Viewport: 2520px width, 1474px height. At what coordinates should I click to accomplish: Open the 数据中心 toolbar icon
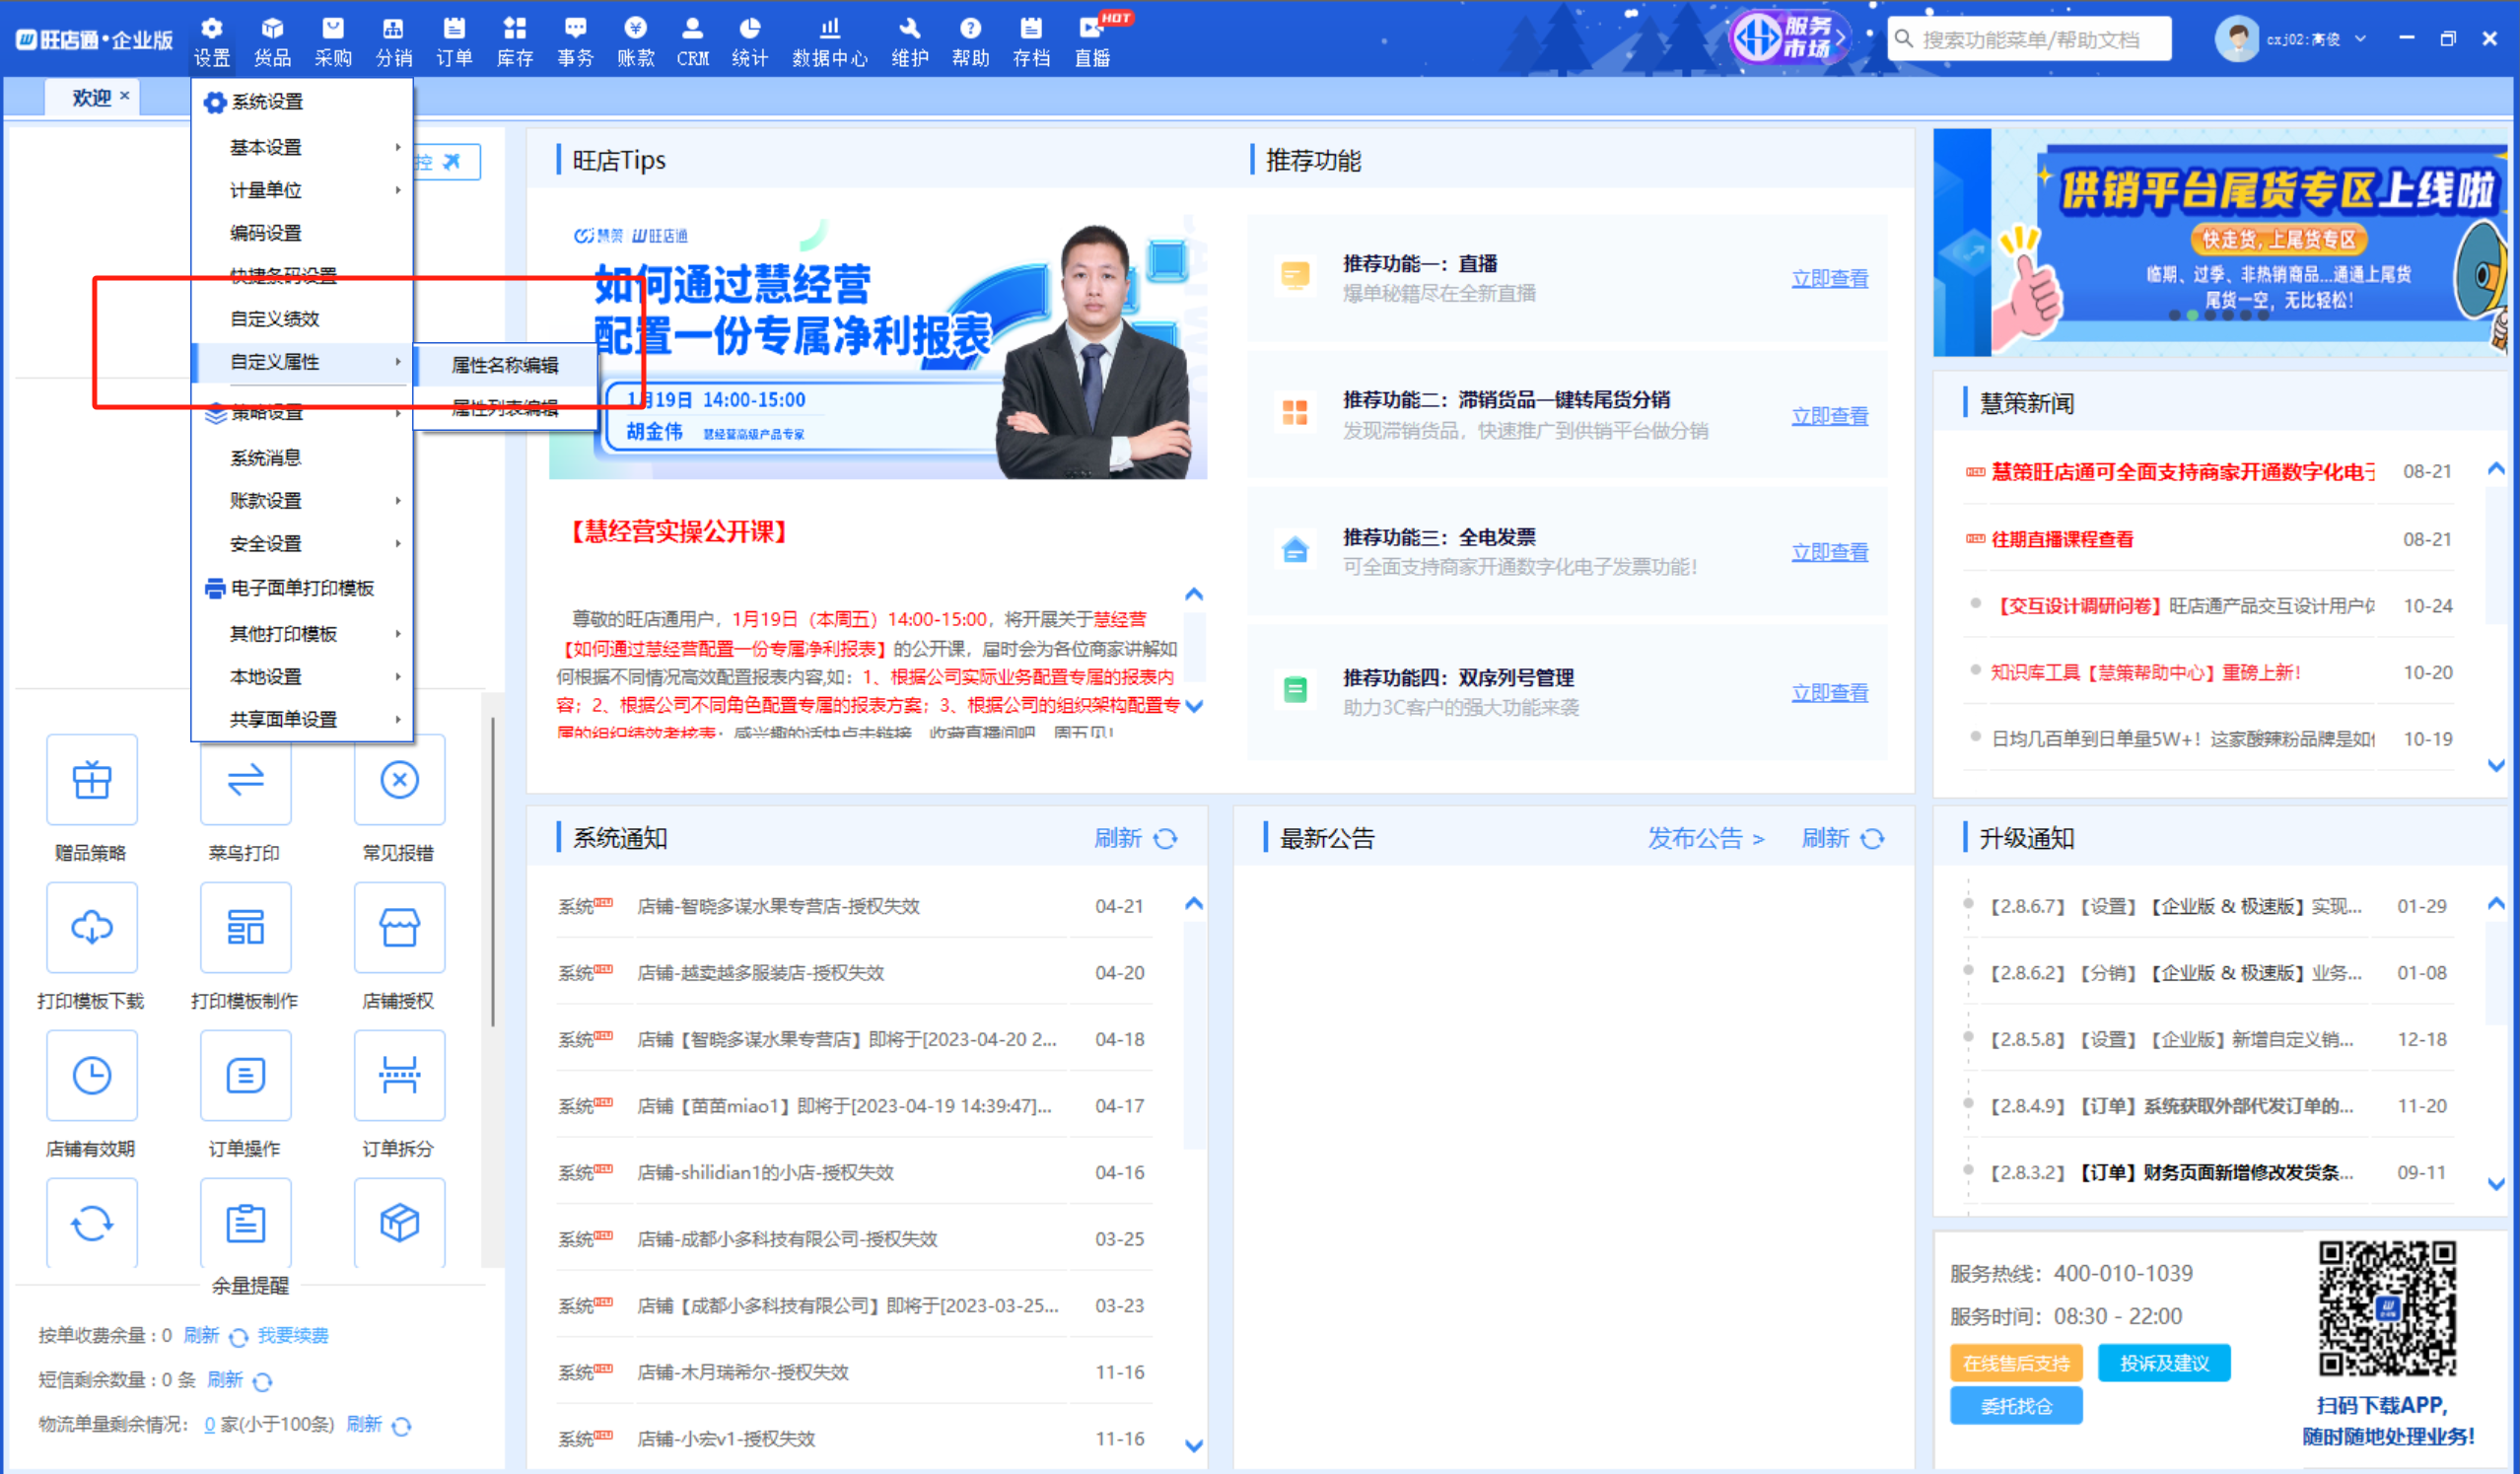click(829, 41)
